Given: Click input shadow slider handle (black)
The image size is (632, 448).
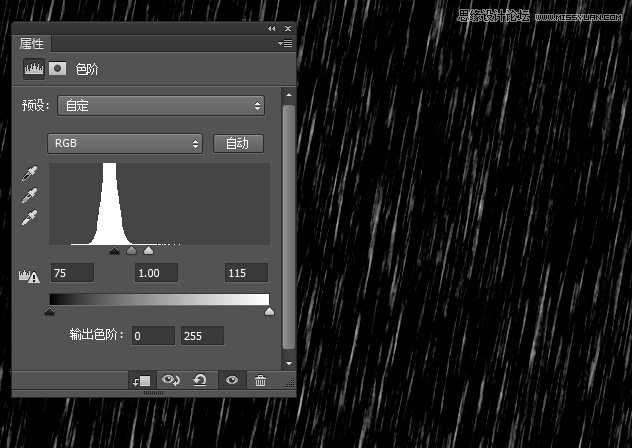Looking at the screenshot, I should point(114,251).
